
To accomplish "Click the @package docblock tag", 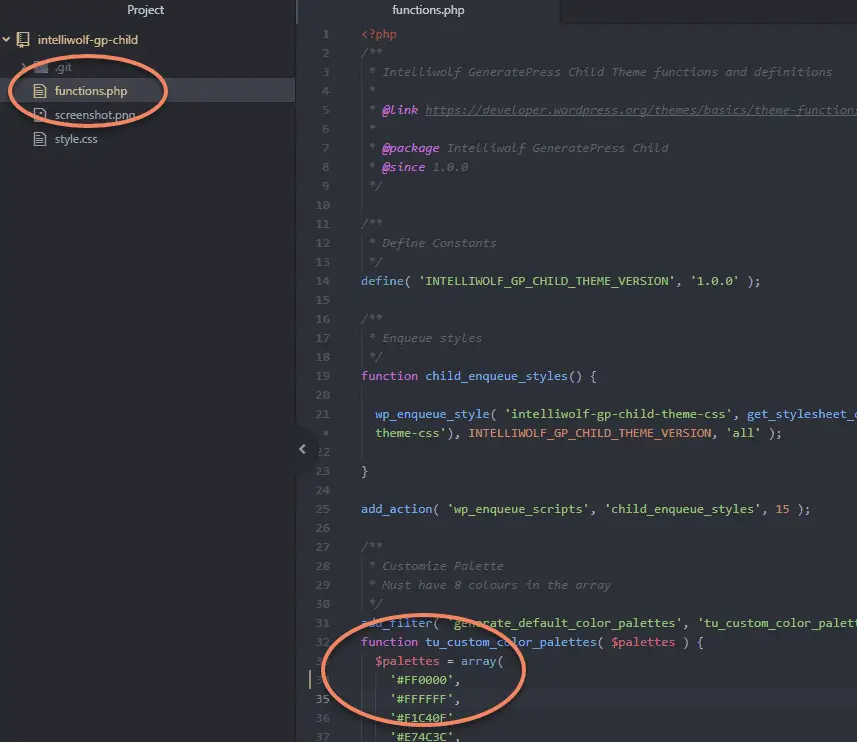I will point(410,148).
